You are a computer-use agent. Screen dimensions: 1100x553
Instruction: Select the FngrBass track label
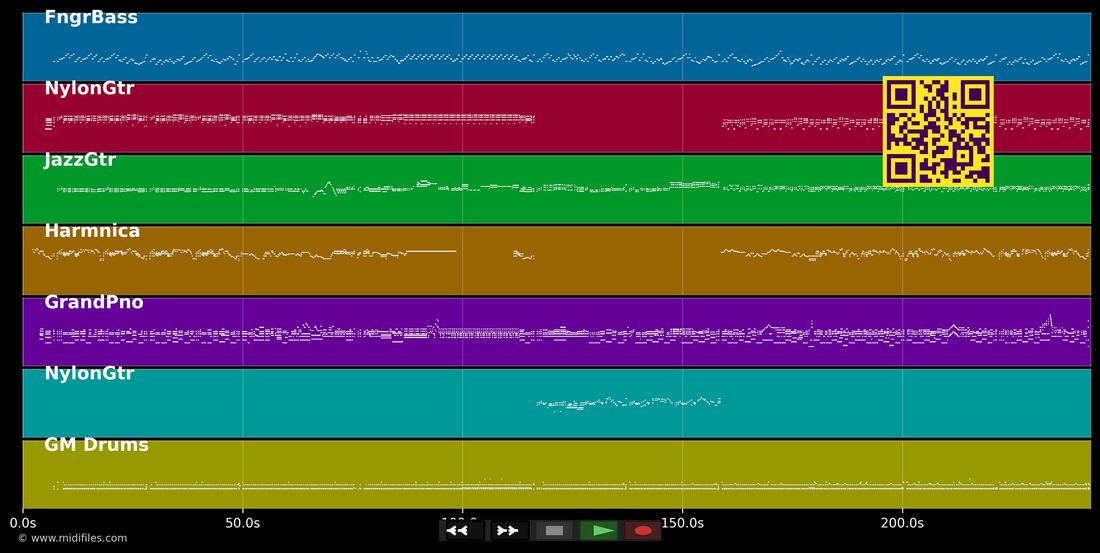91,18
